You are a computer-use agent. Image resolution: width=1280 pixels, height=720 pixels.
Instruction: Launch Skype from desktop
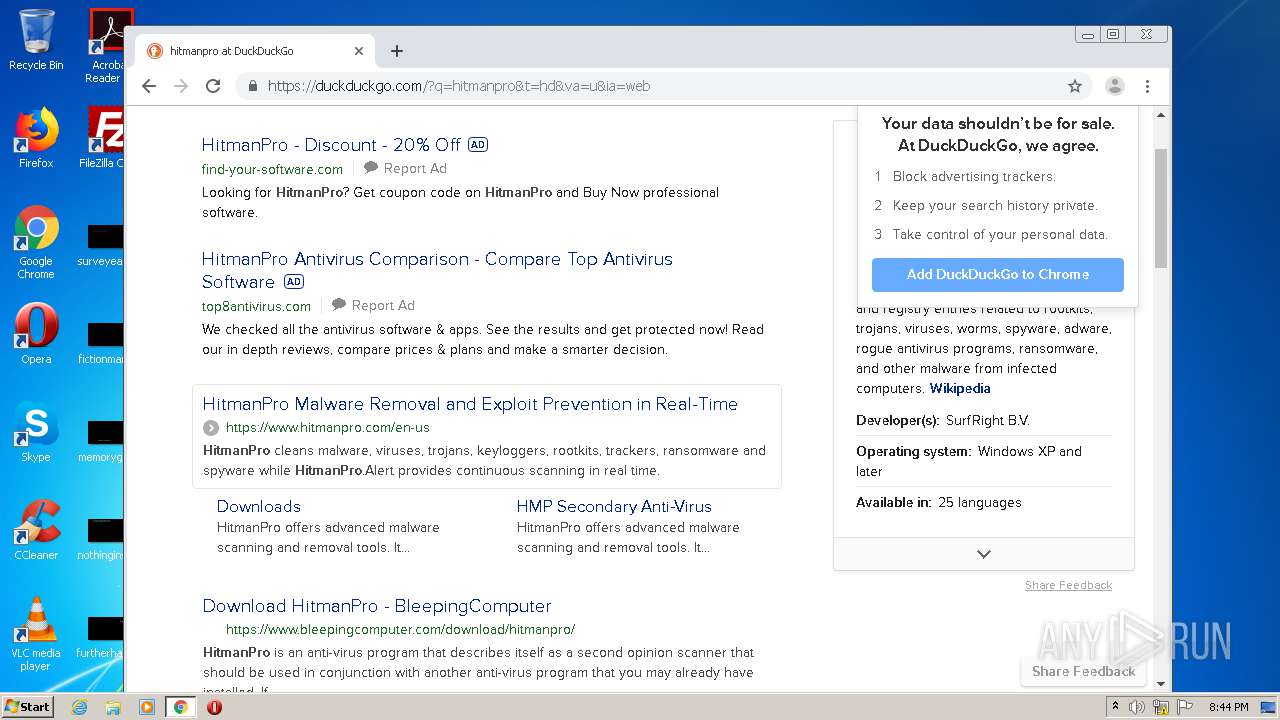[x=36, y=433]
